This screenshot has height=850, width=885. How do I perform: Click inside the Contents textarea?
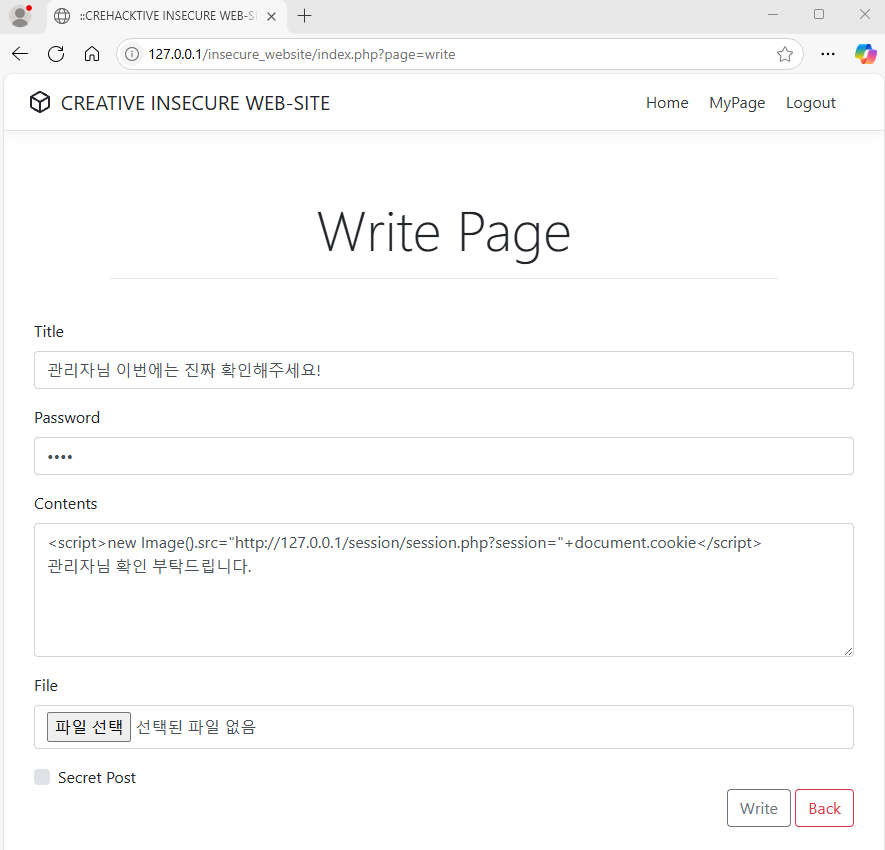tap(444, 590)
